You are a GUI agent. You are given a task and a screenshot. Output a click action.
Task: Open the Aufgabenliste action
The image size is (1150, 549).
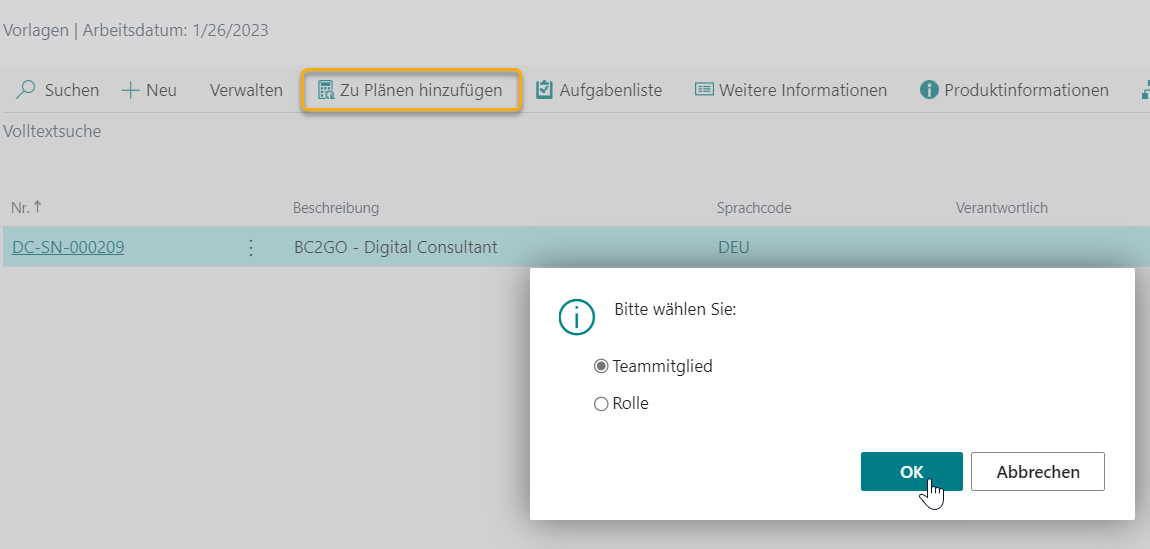tap(610, 90)
